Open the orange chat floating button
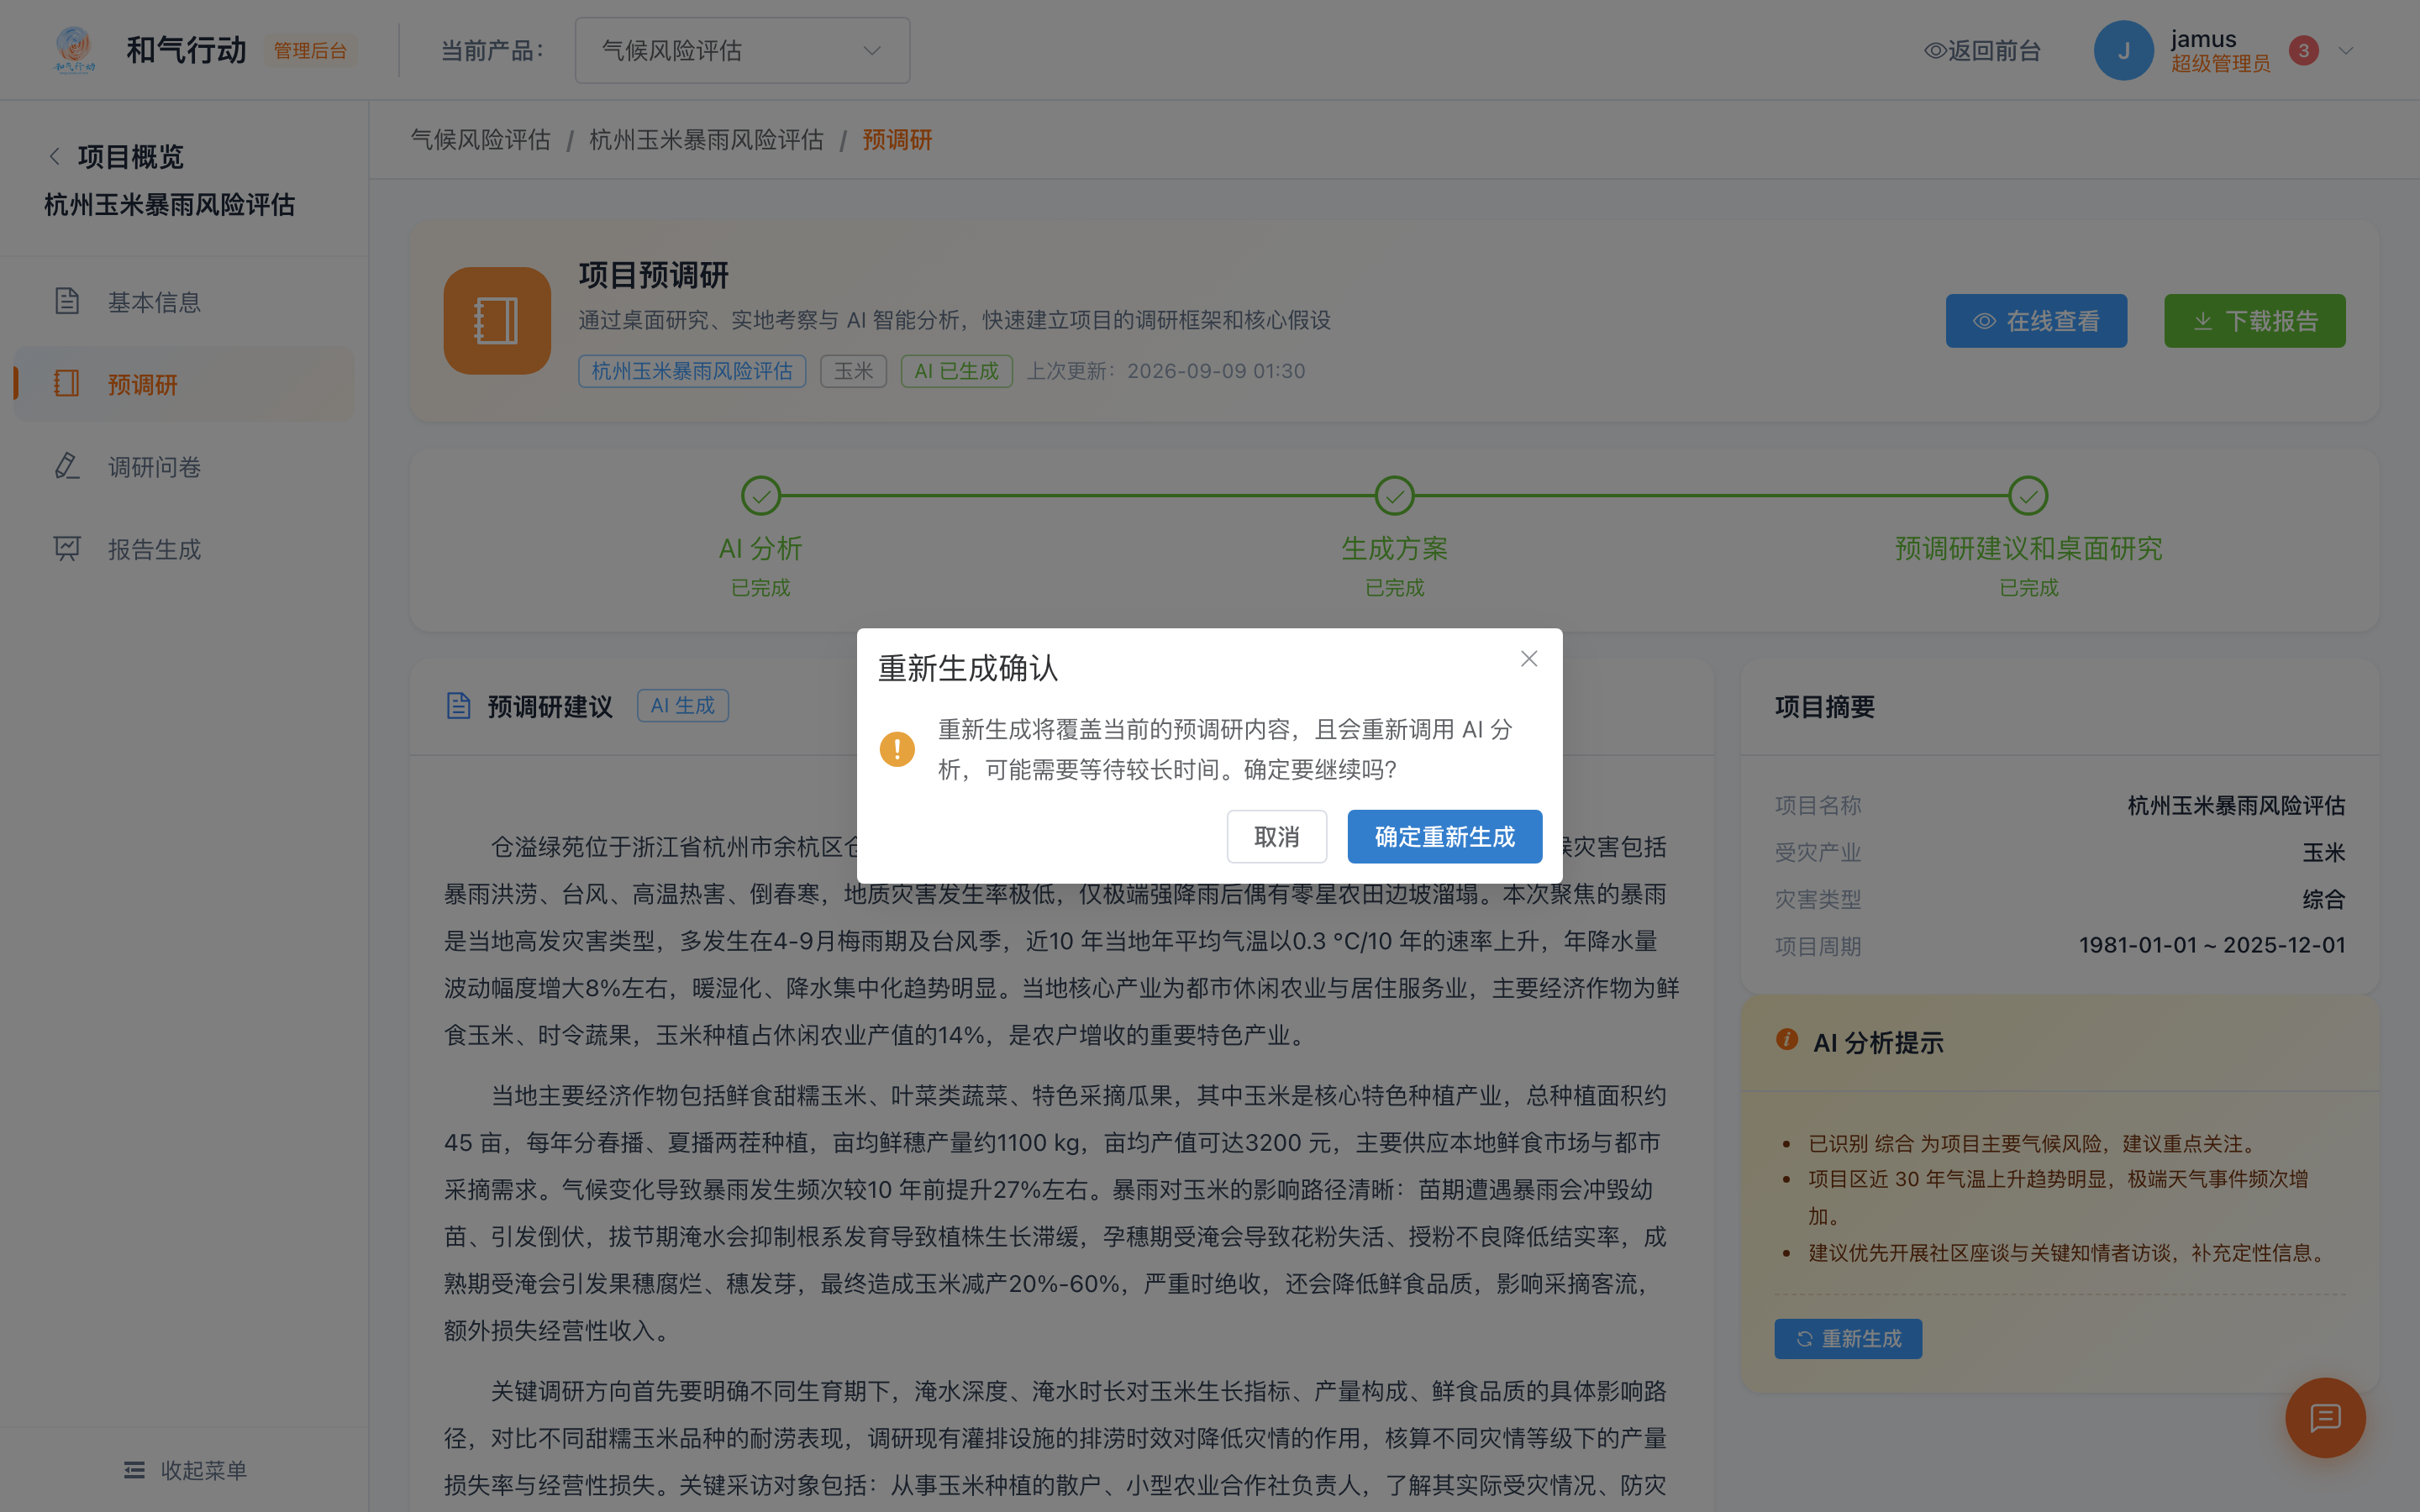 click(x=2325, y=1418)
